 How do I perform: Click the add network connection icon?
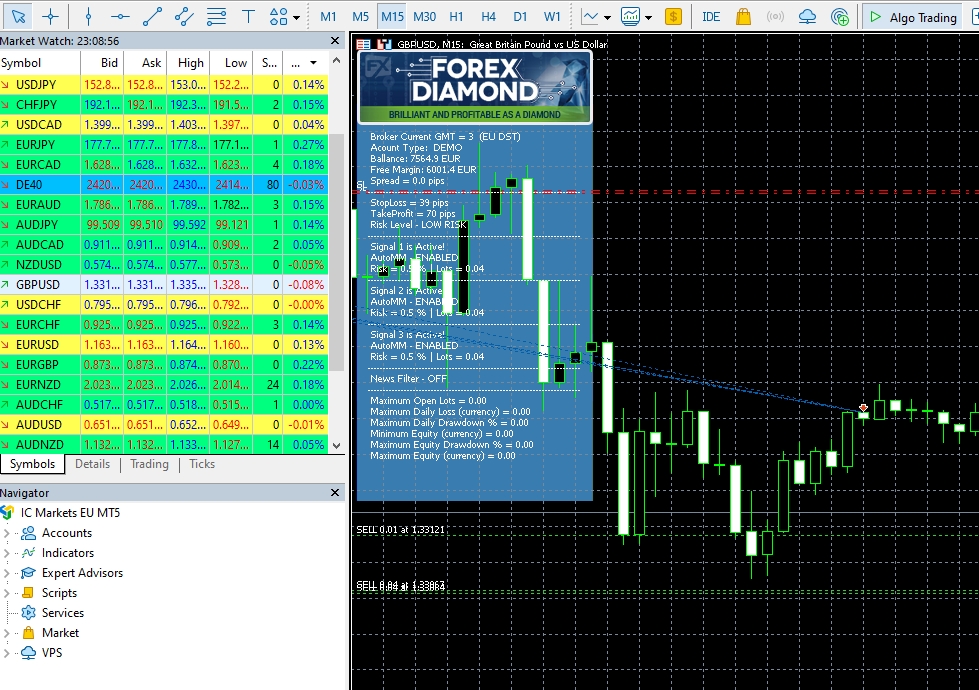pos(840,17)
